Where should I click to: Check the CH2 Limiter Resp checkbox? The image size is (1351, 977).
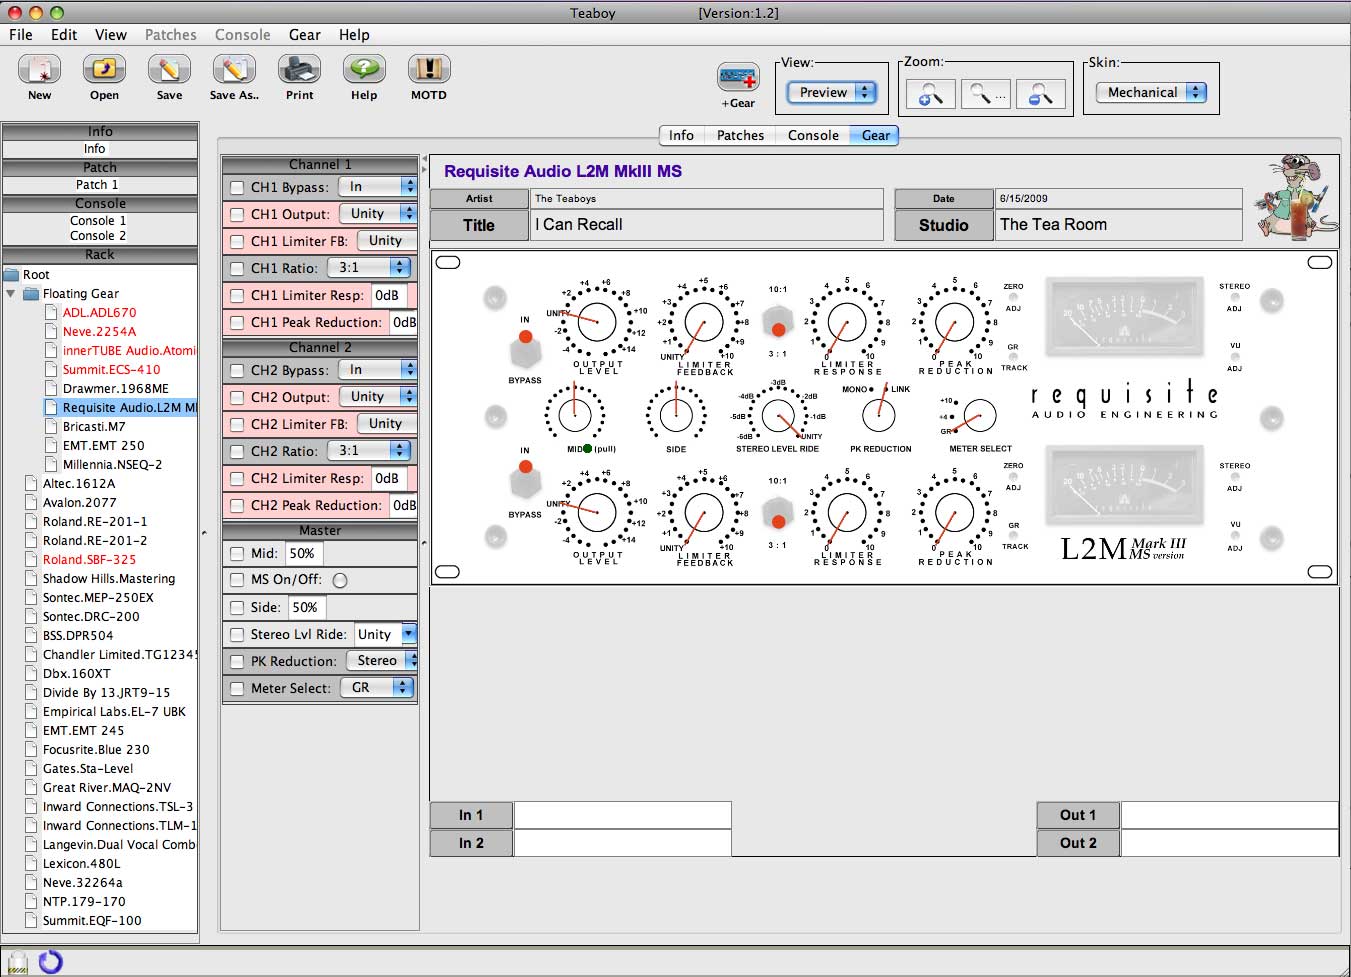237,478
